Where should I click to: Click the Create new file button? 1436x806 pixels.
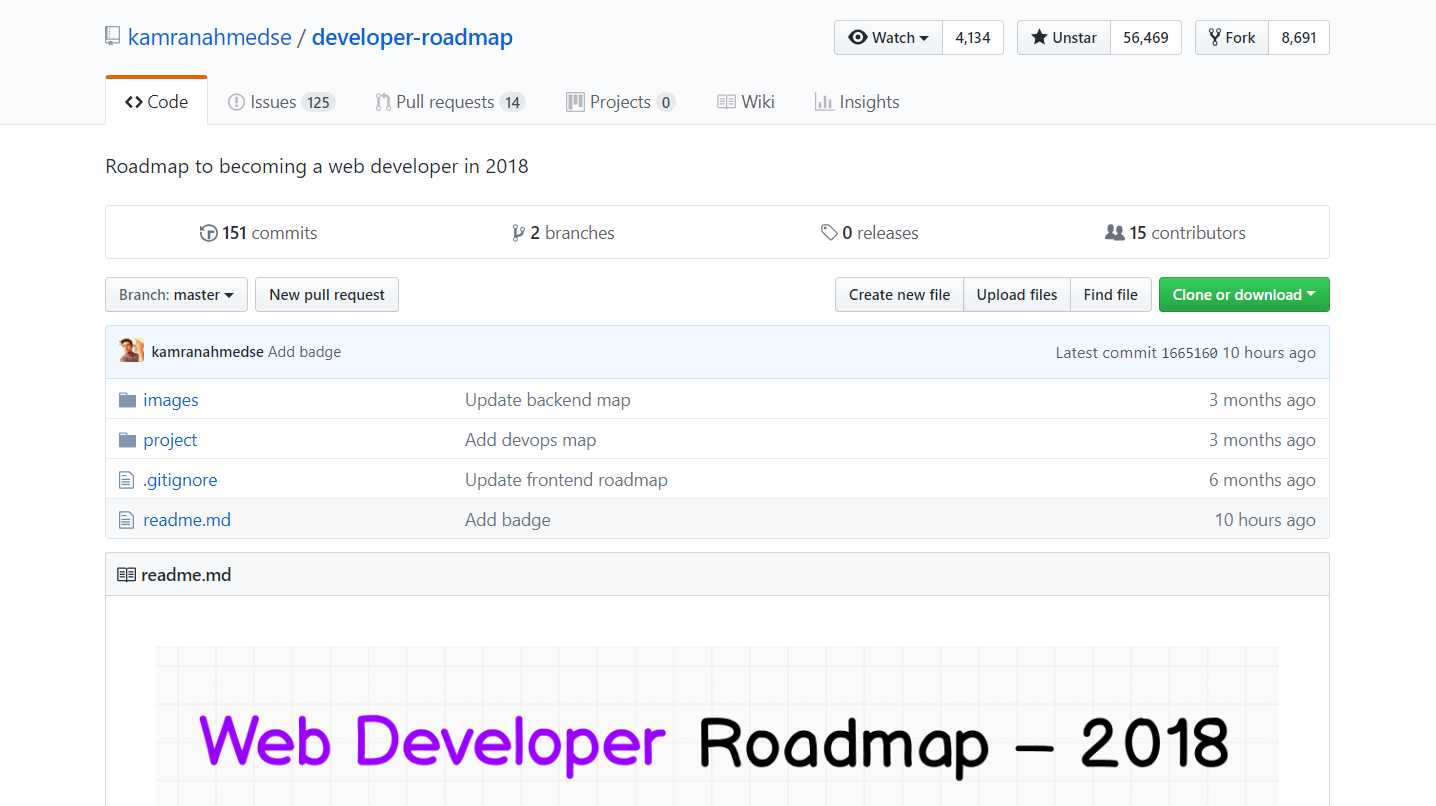point(899,295)
